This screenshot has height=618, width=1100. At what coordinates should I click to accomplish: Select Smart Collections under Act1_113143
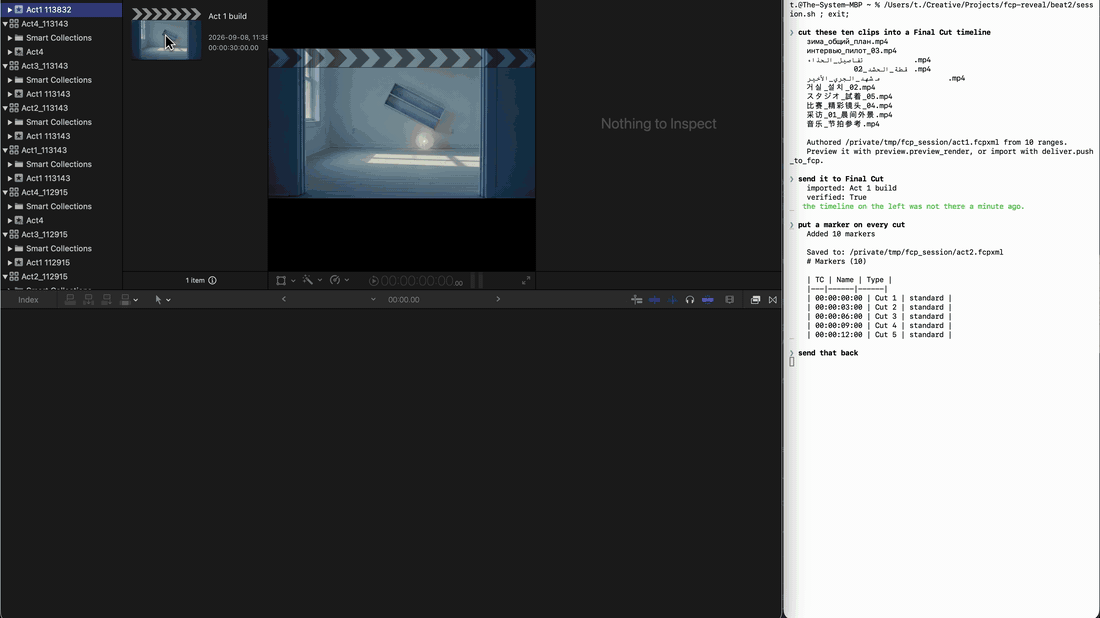point(61,164)
